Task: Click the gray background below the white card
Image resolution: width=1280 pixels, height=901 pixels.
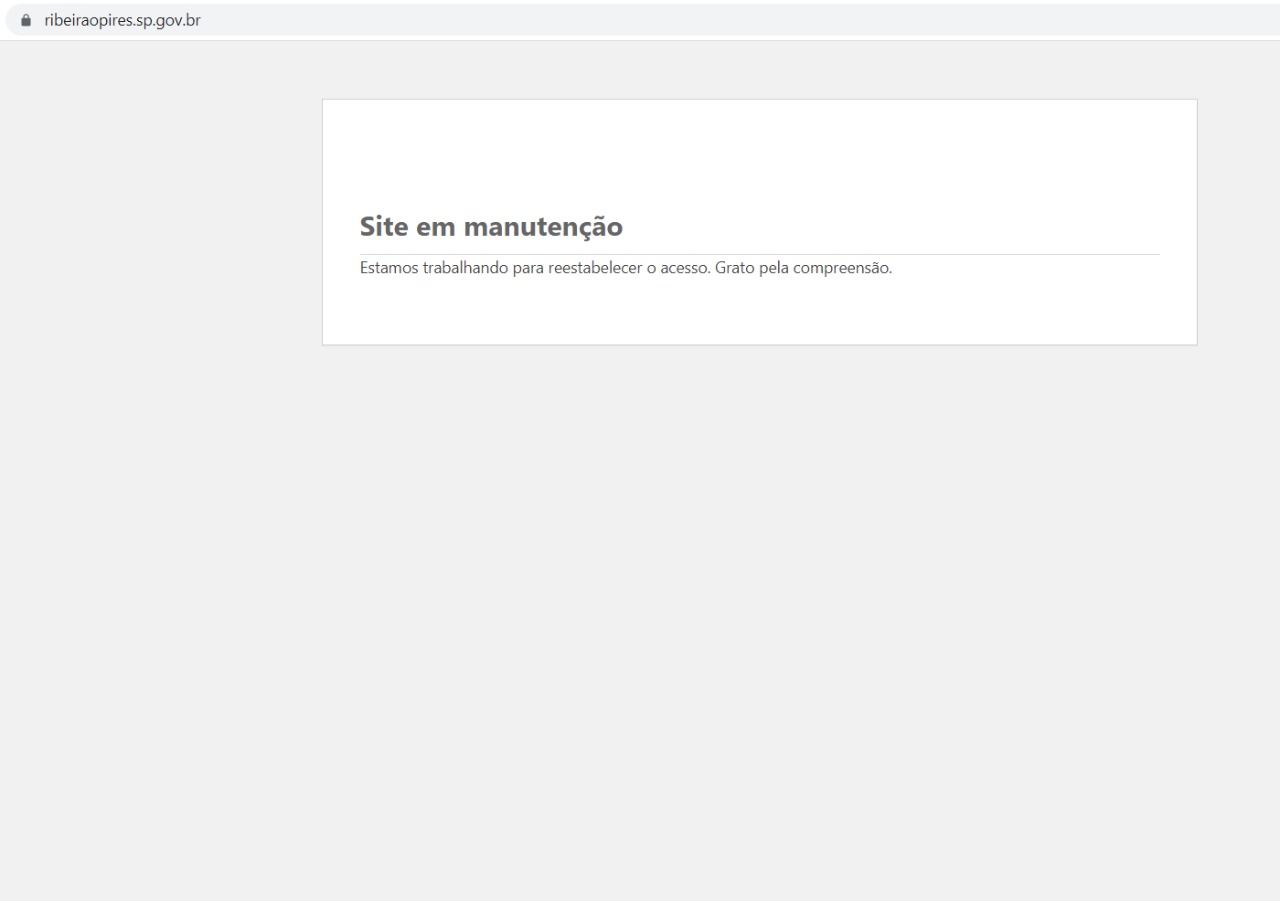Action: (760, 600)
